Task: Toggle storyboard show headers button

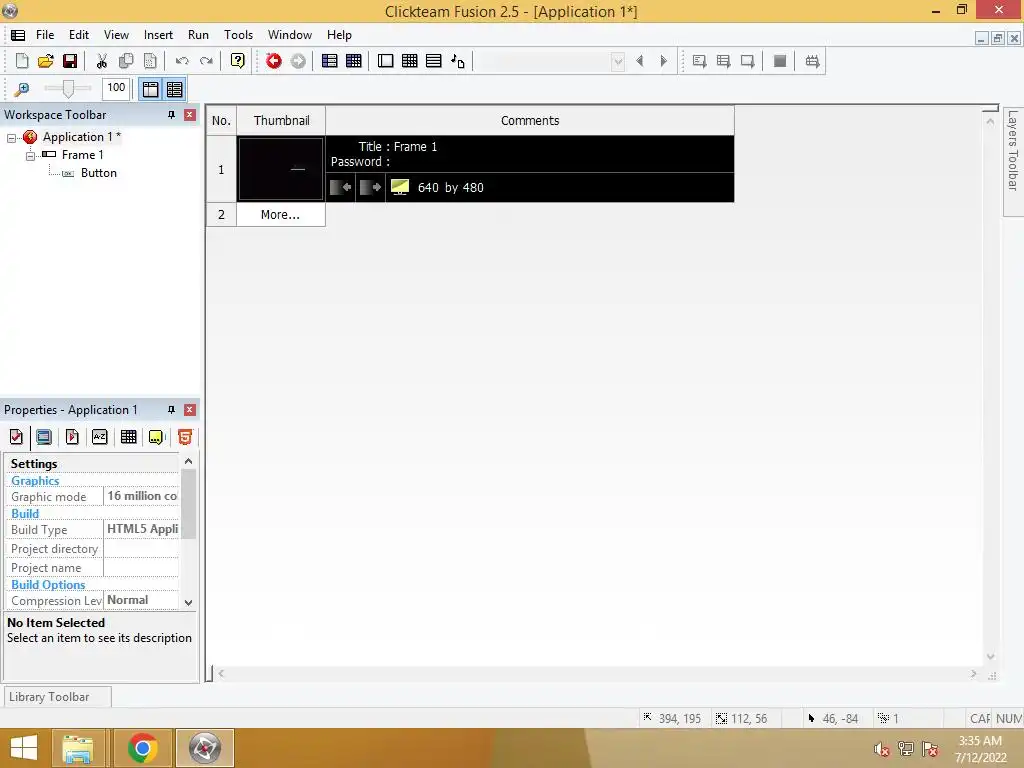Action: click(150, 89)
